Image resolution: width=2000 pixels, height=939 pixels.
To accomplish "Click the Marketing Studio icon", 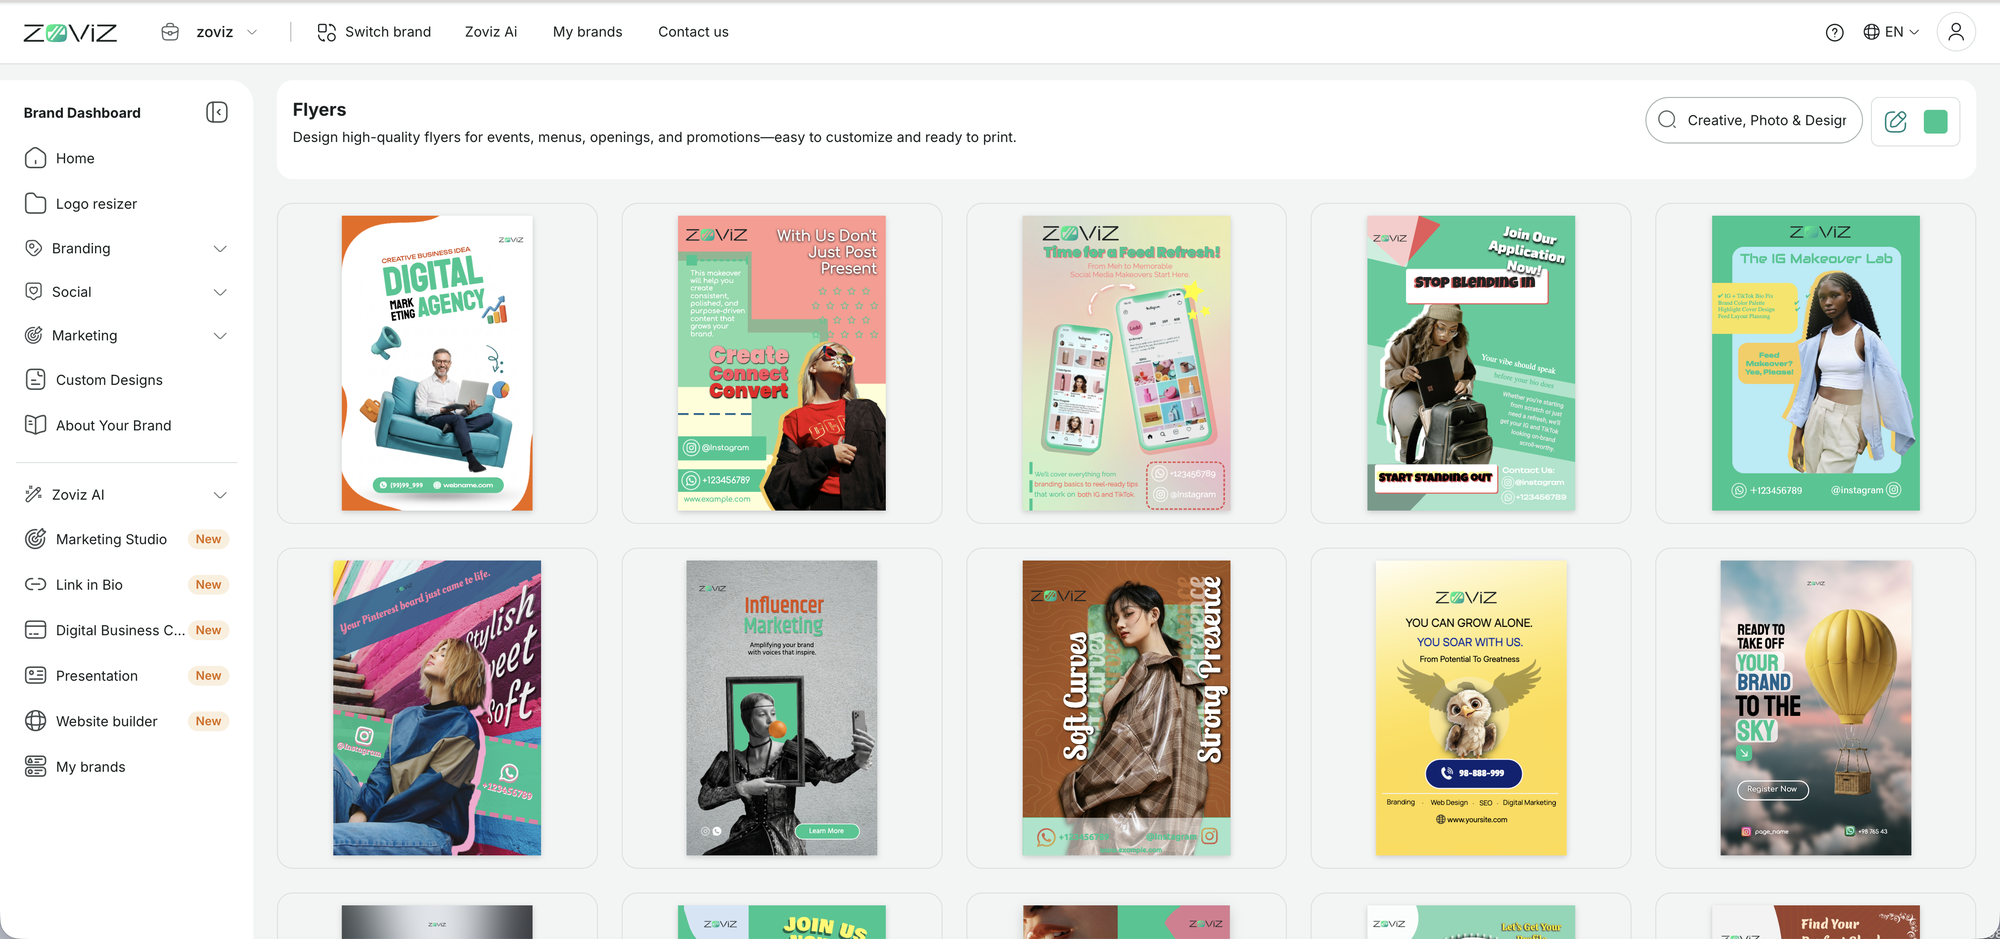I will [36, 539].
